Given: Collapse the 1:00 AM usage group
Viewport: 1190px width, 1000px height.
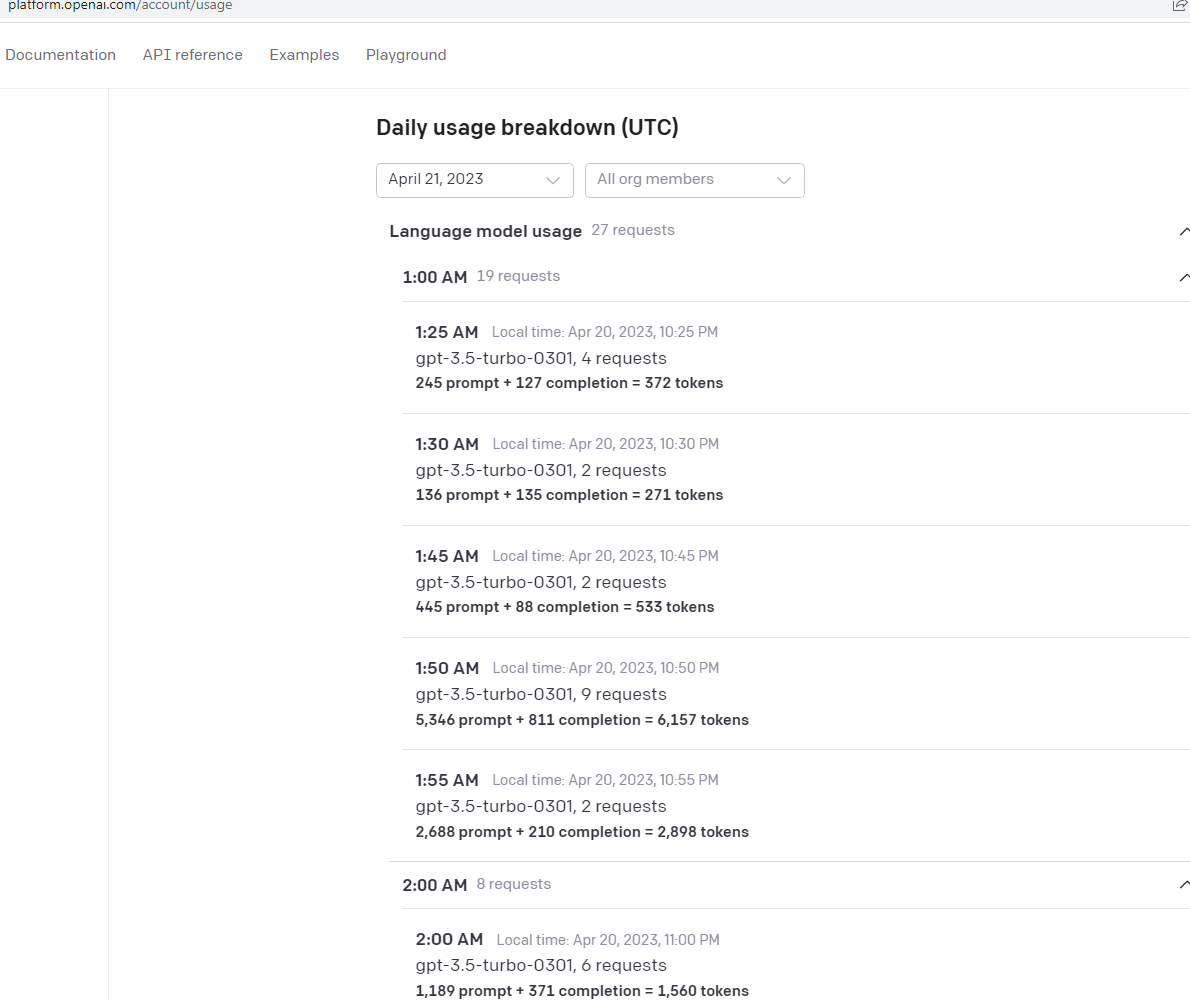Looking at the screenshot, I should tap(1184, 277).
